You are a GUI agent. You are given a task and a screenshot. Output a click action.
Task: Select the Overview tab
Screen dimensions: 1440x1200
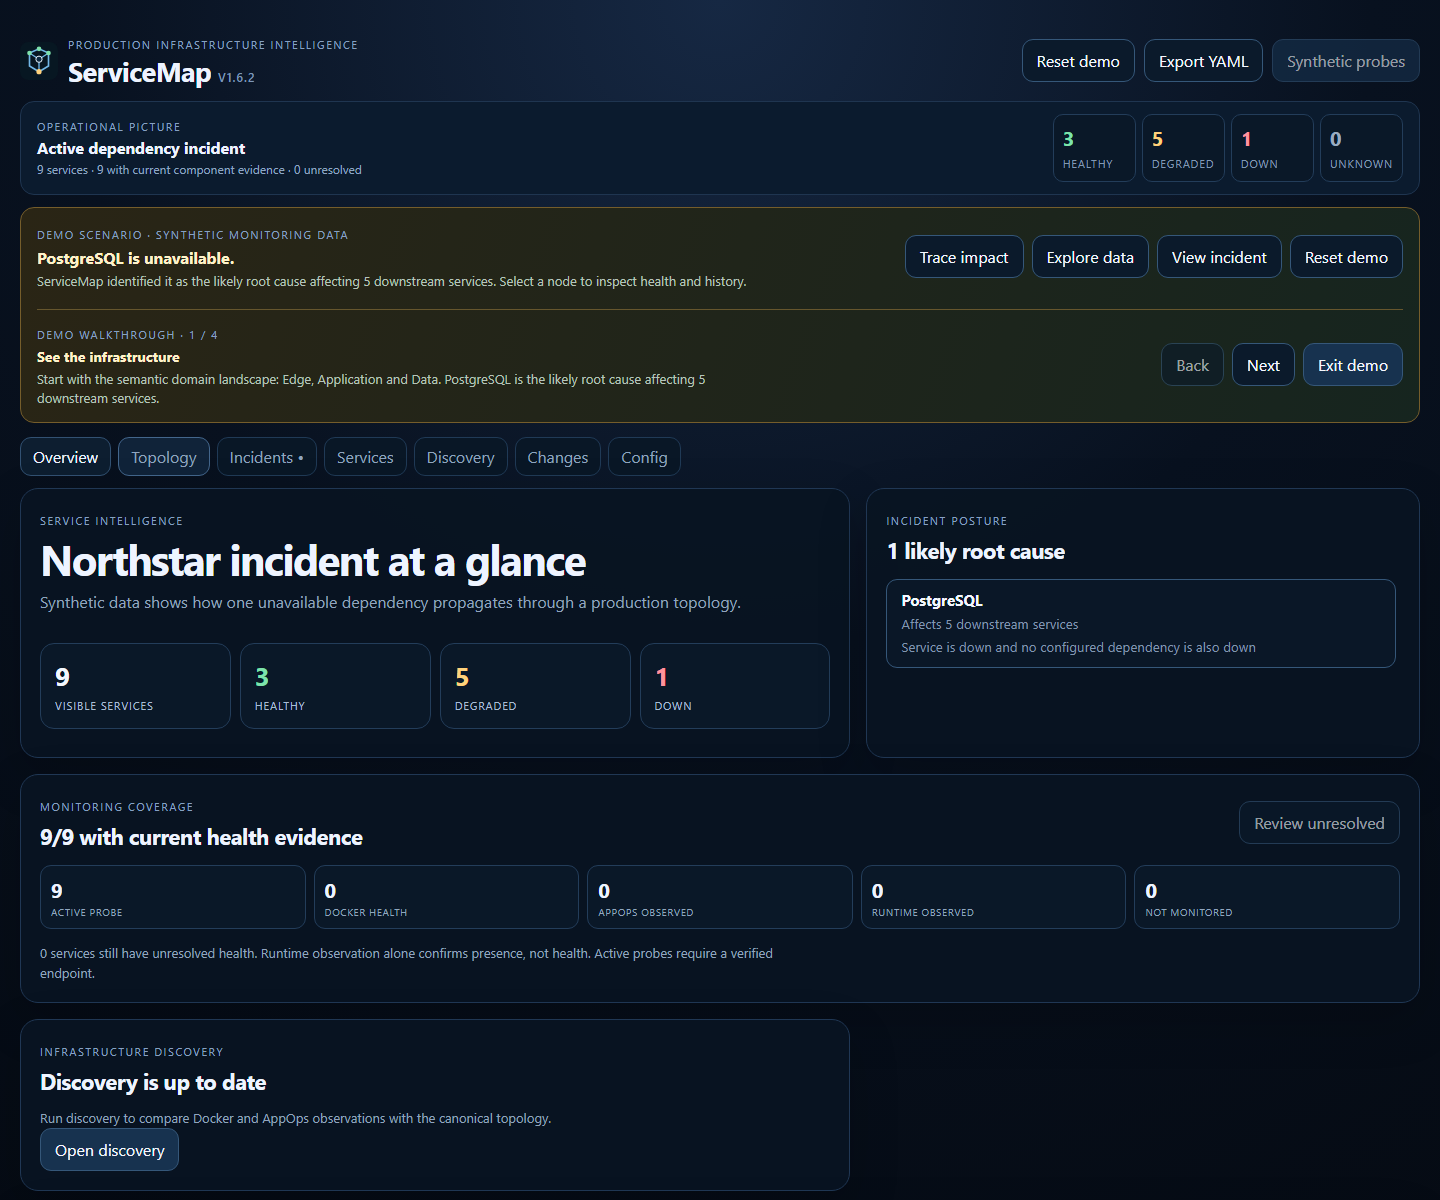tap(65, 457)
